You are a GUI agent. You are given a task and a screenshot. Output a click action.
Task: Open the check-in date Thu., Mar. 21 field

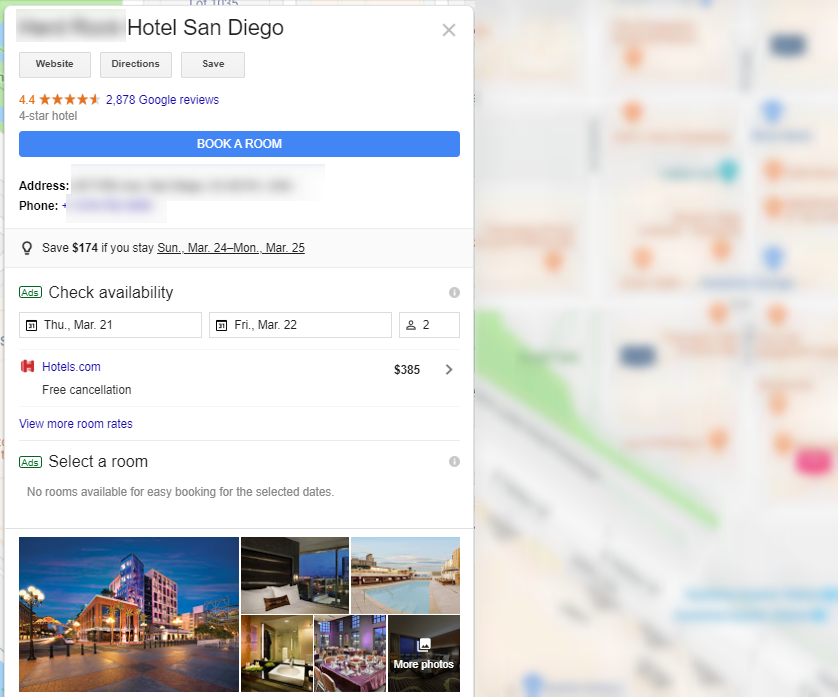coord(111,325)
